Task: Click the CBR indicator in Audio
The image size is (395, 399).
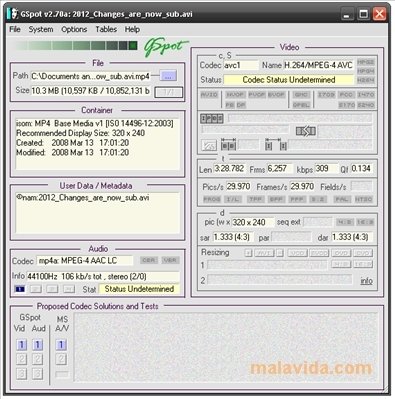Action: (149, 260)
